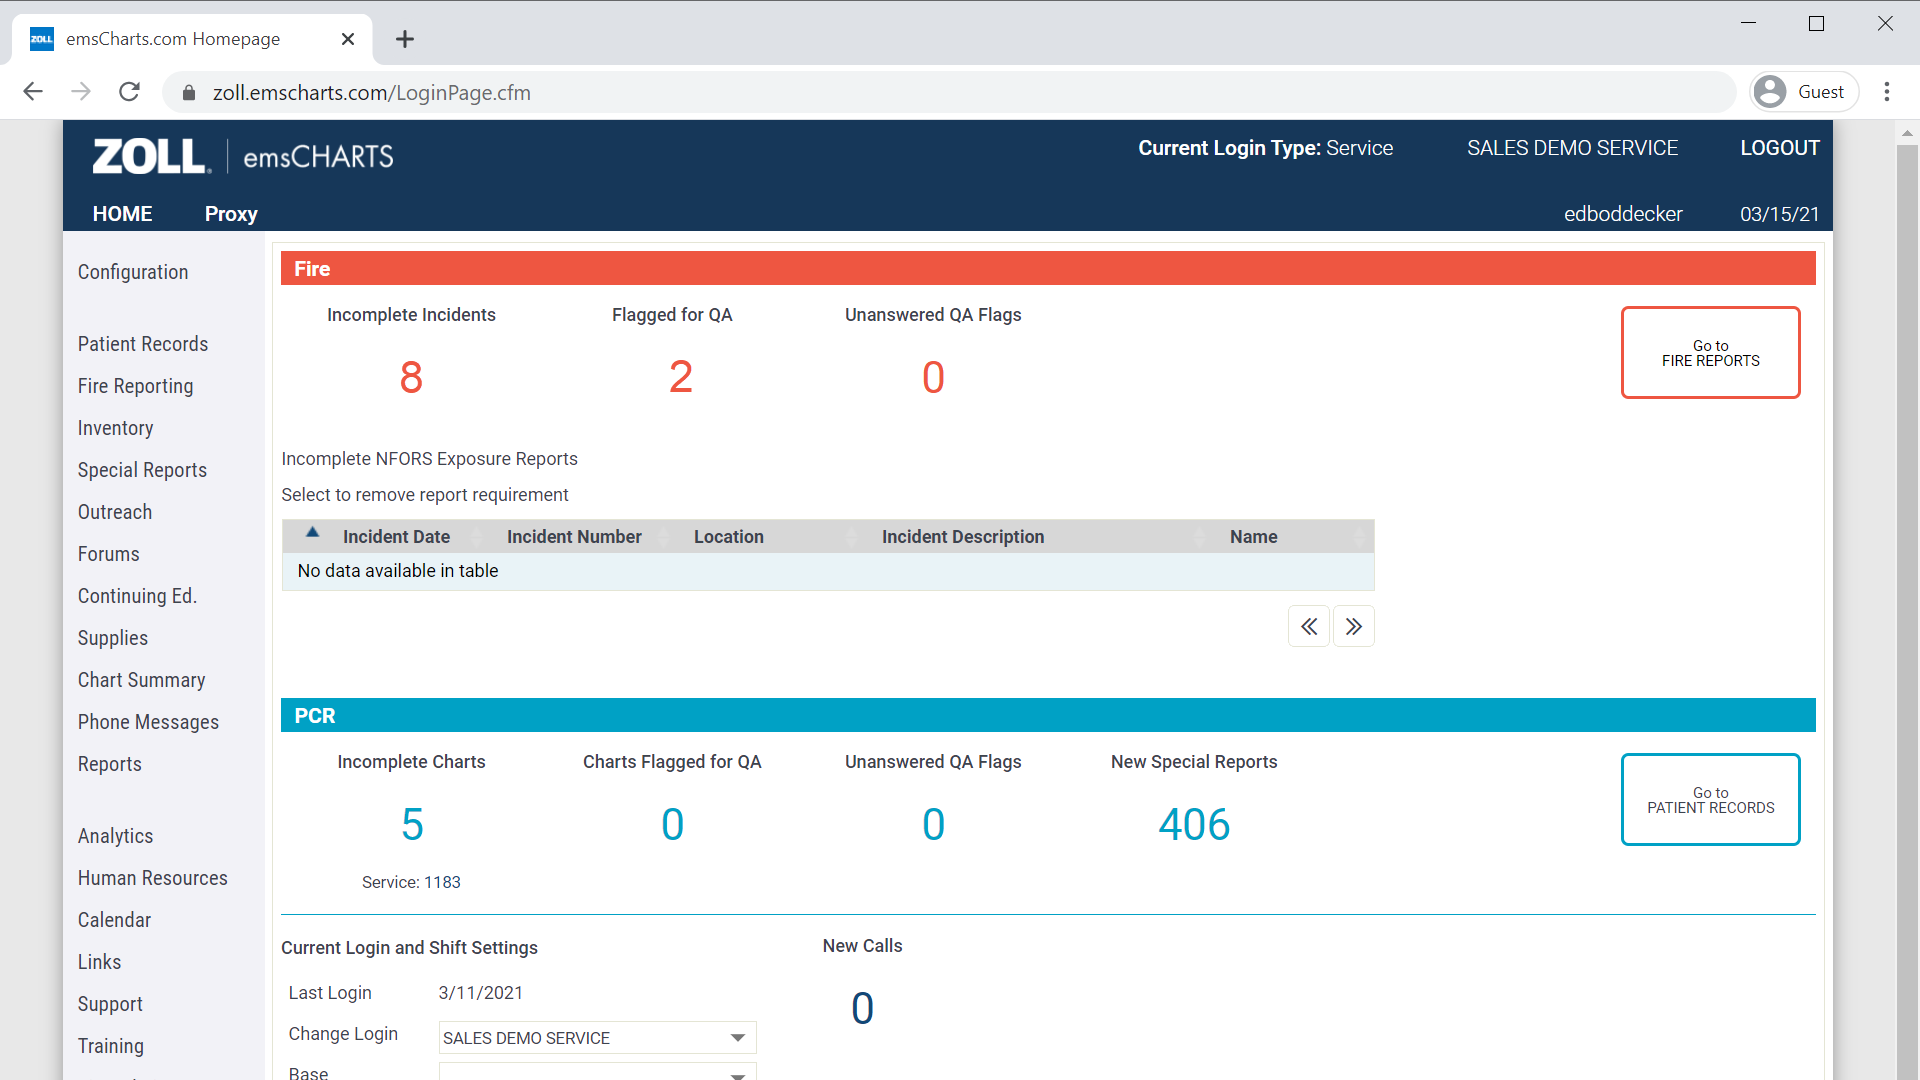Go to Fire Reports button
Screen dimensions: 1920x1080
click(x=1710, y=353)
